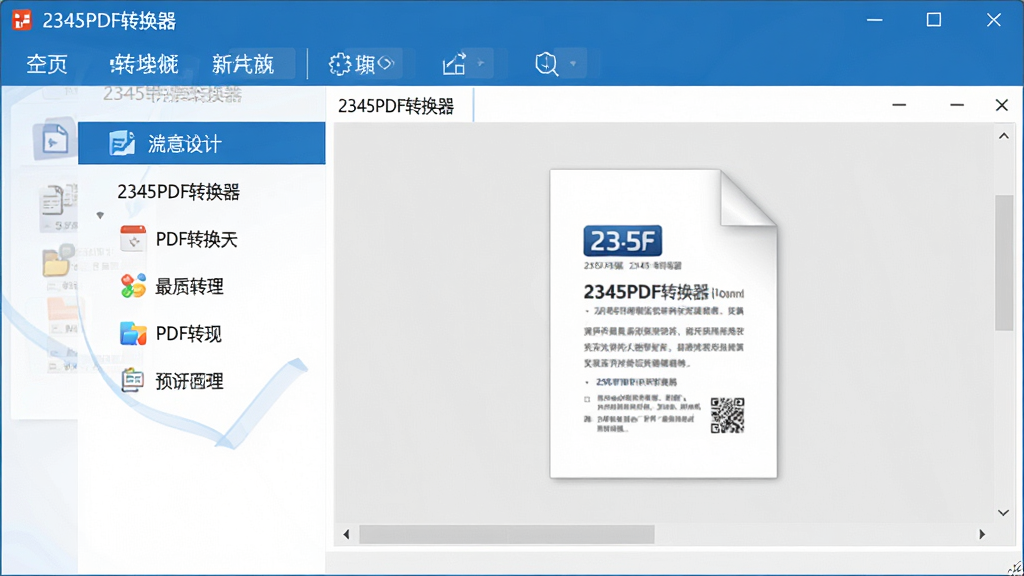
Task: Click the 23-5F blue badge in document
Action: [x=622, y=241]
